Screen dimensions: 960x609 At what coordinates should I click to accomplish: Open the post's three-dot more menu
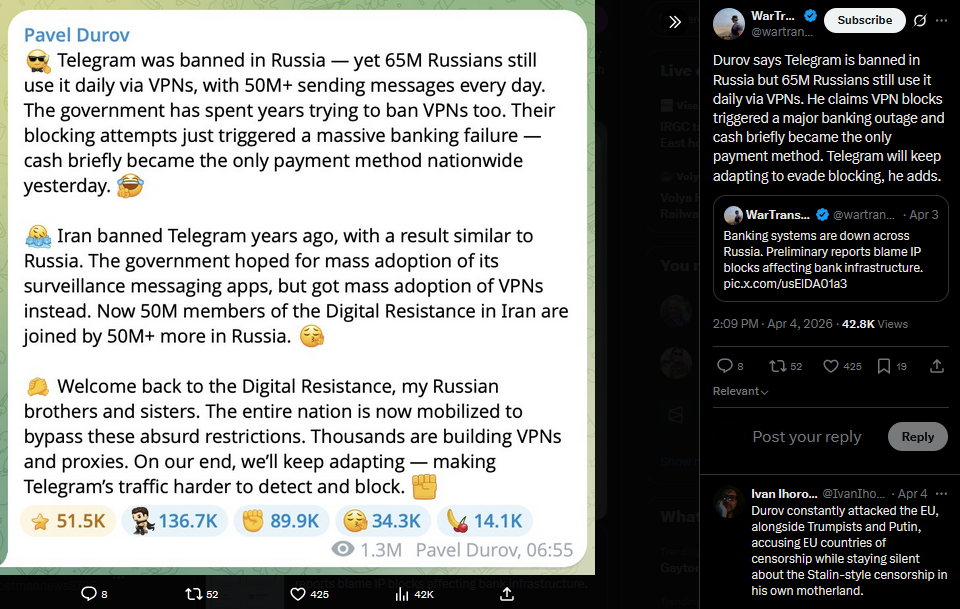tap(941, 21)
